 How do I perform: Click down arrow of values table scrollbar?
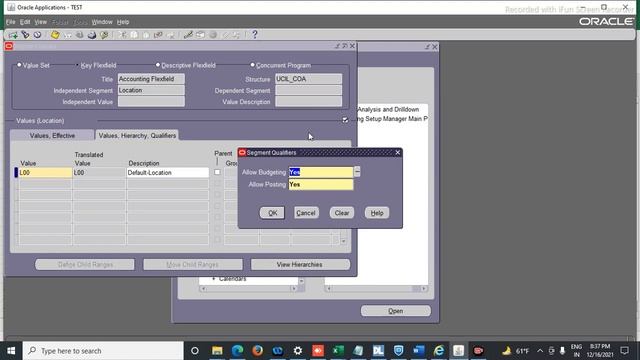point(344,241)
